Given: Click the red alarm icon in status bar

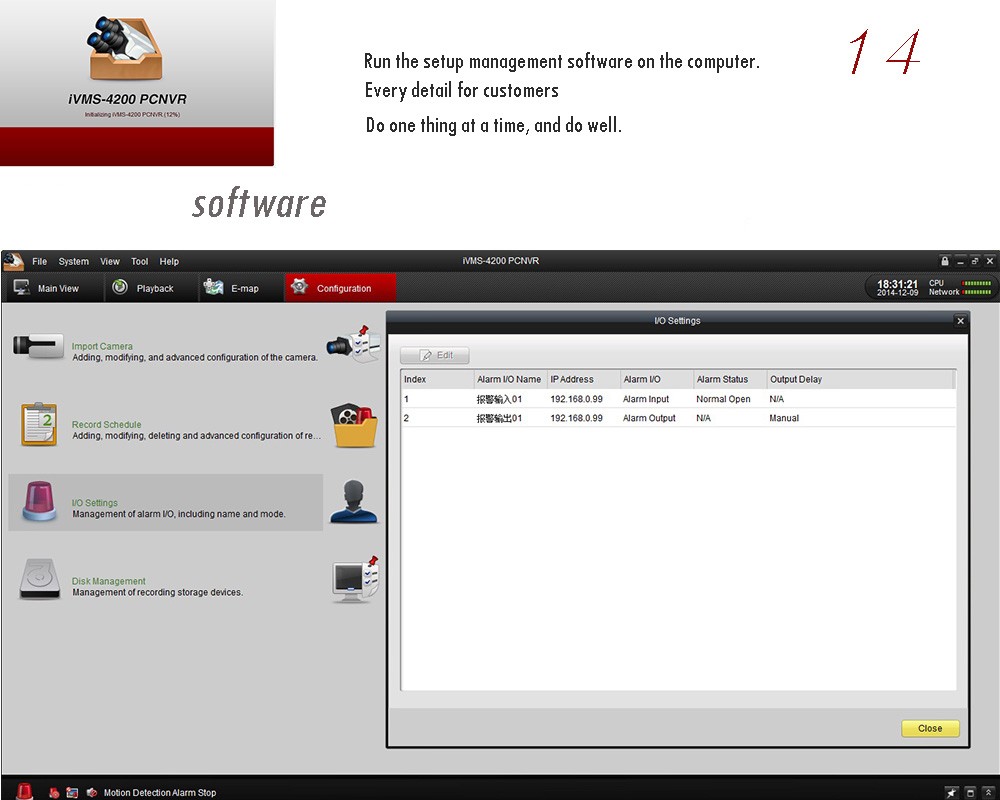Looking at the screenshot, I should point(24,791).
